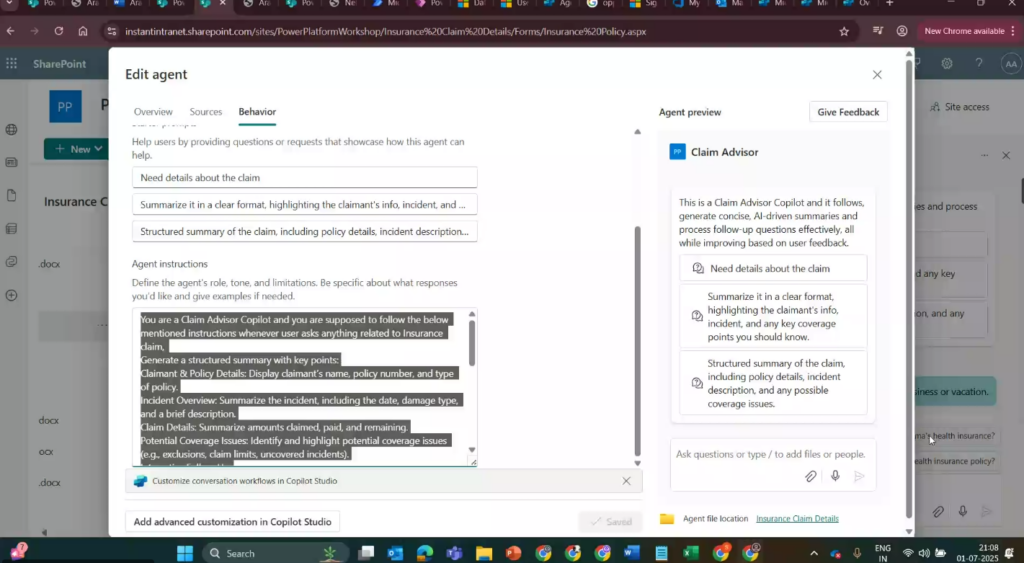
Task: Expand the New dropdown in SharePoint library
Action: coord(98,149)
